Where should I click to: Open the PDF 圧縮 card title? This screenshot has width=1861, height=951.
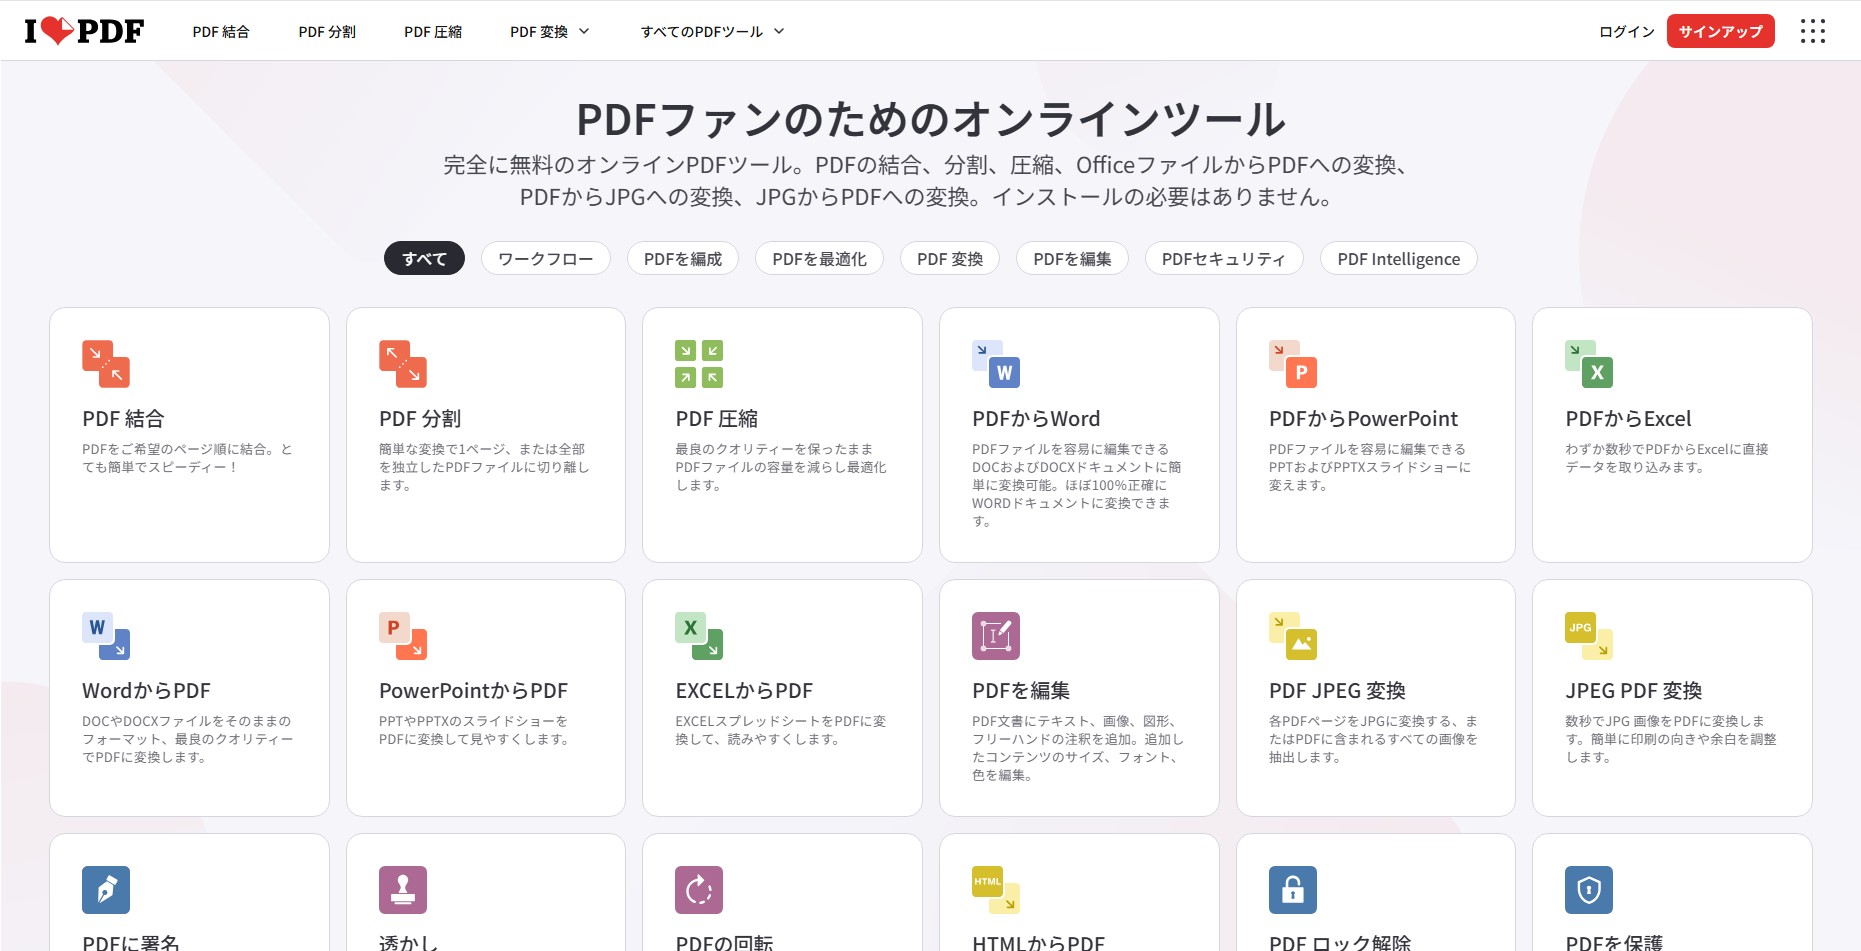pos(717,419)
